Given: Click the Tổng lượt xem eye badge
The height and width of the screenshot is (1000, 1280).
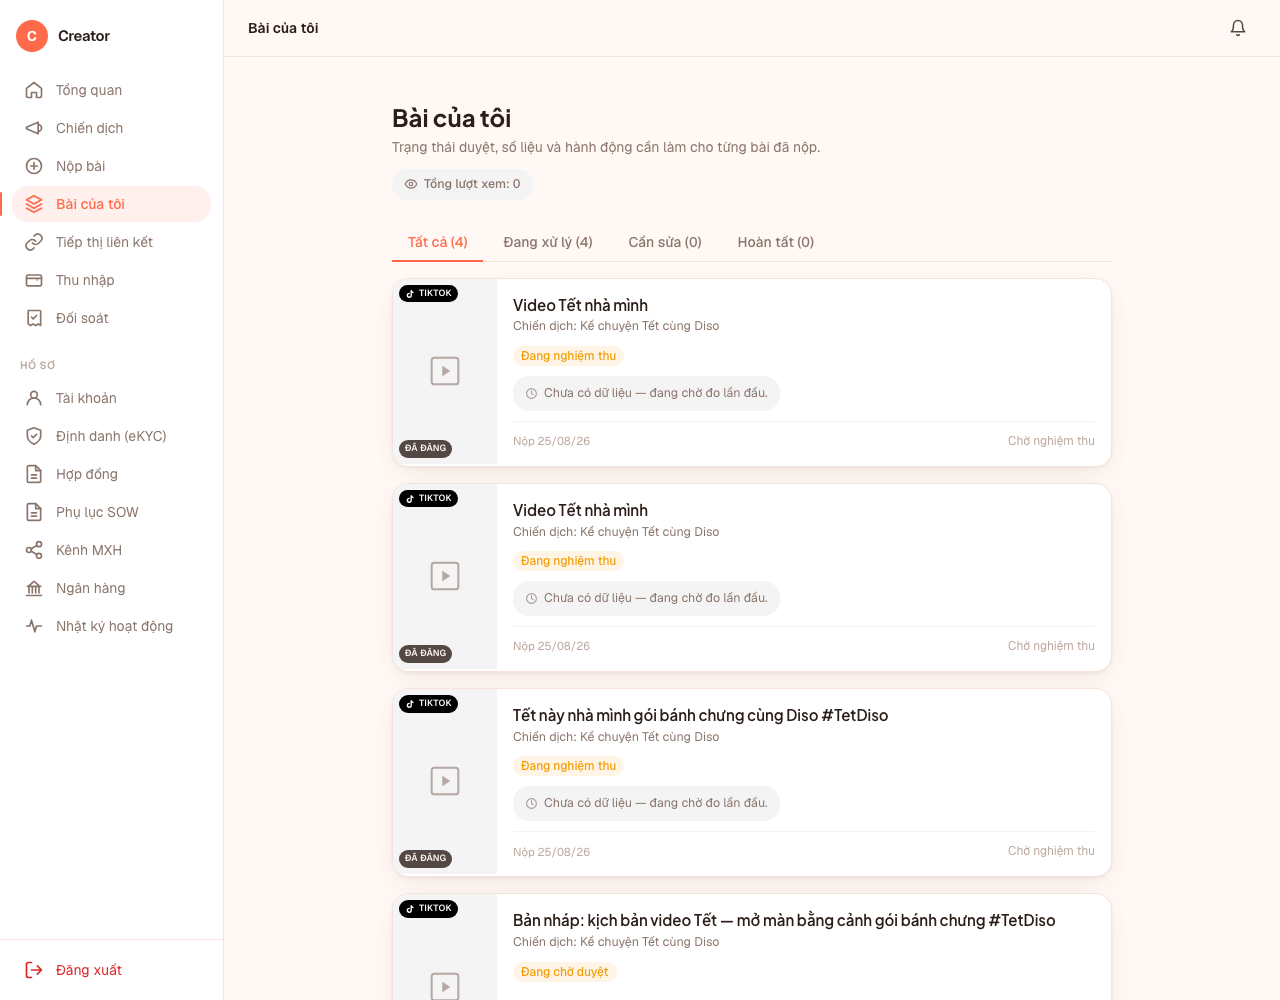Looking at the screenshot, I should (x=462, y=184).
